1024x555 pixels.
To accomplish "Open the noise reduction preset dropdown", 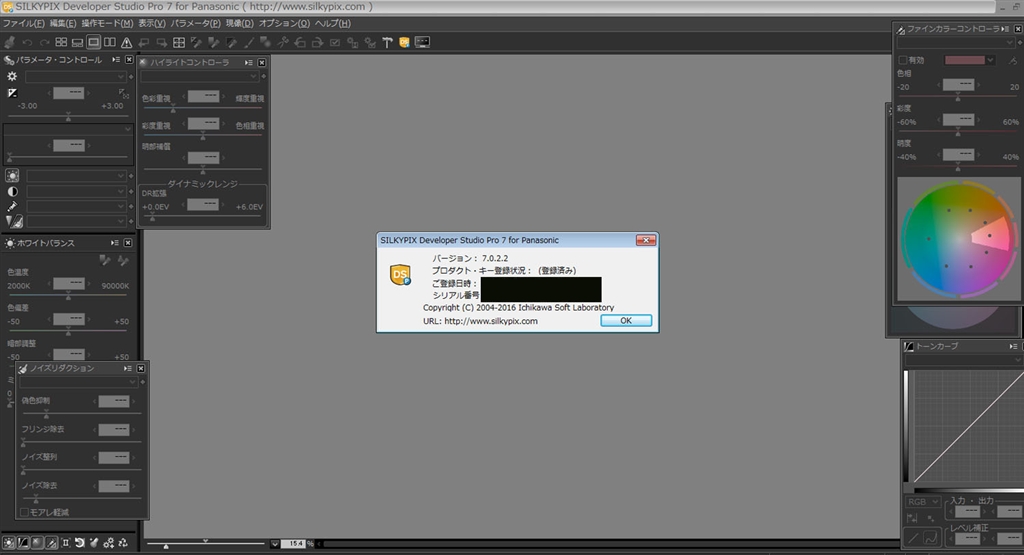I will [78, 382].
